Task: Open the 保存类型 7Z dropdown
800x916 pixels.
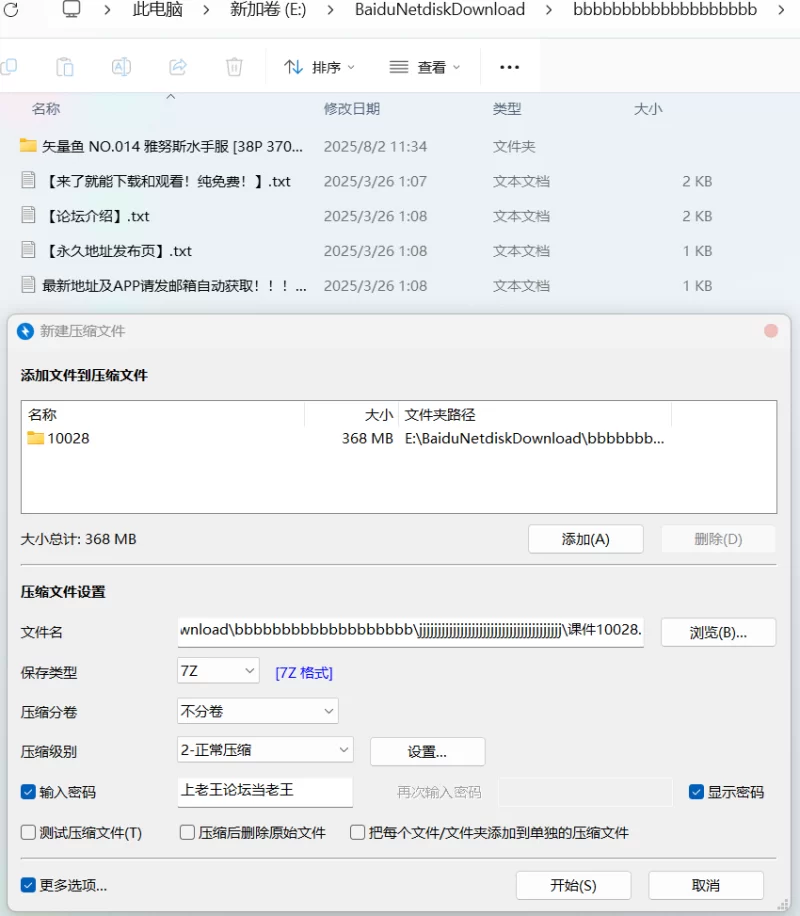Action: pyautogui.click(x=218, y=671)
